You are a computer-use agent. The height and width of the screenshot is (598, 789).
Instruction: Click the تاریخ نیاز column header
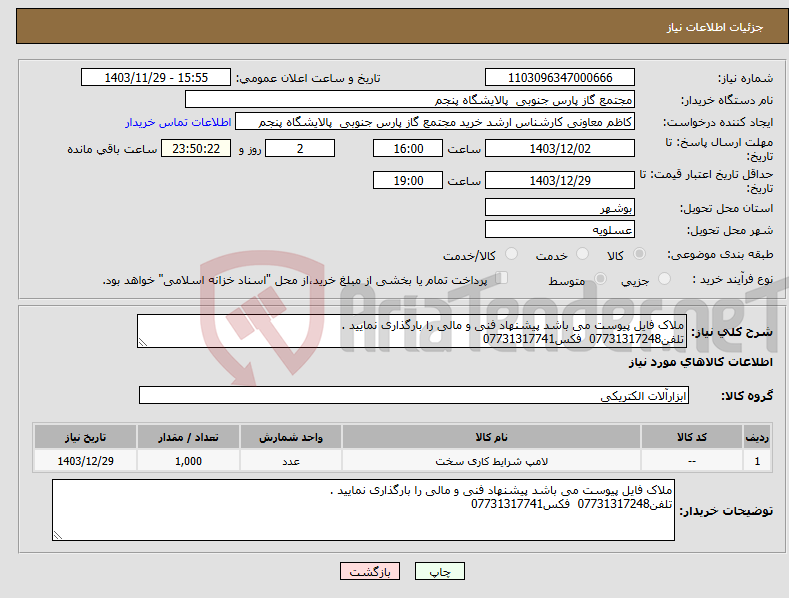[85, 437]
